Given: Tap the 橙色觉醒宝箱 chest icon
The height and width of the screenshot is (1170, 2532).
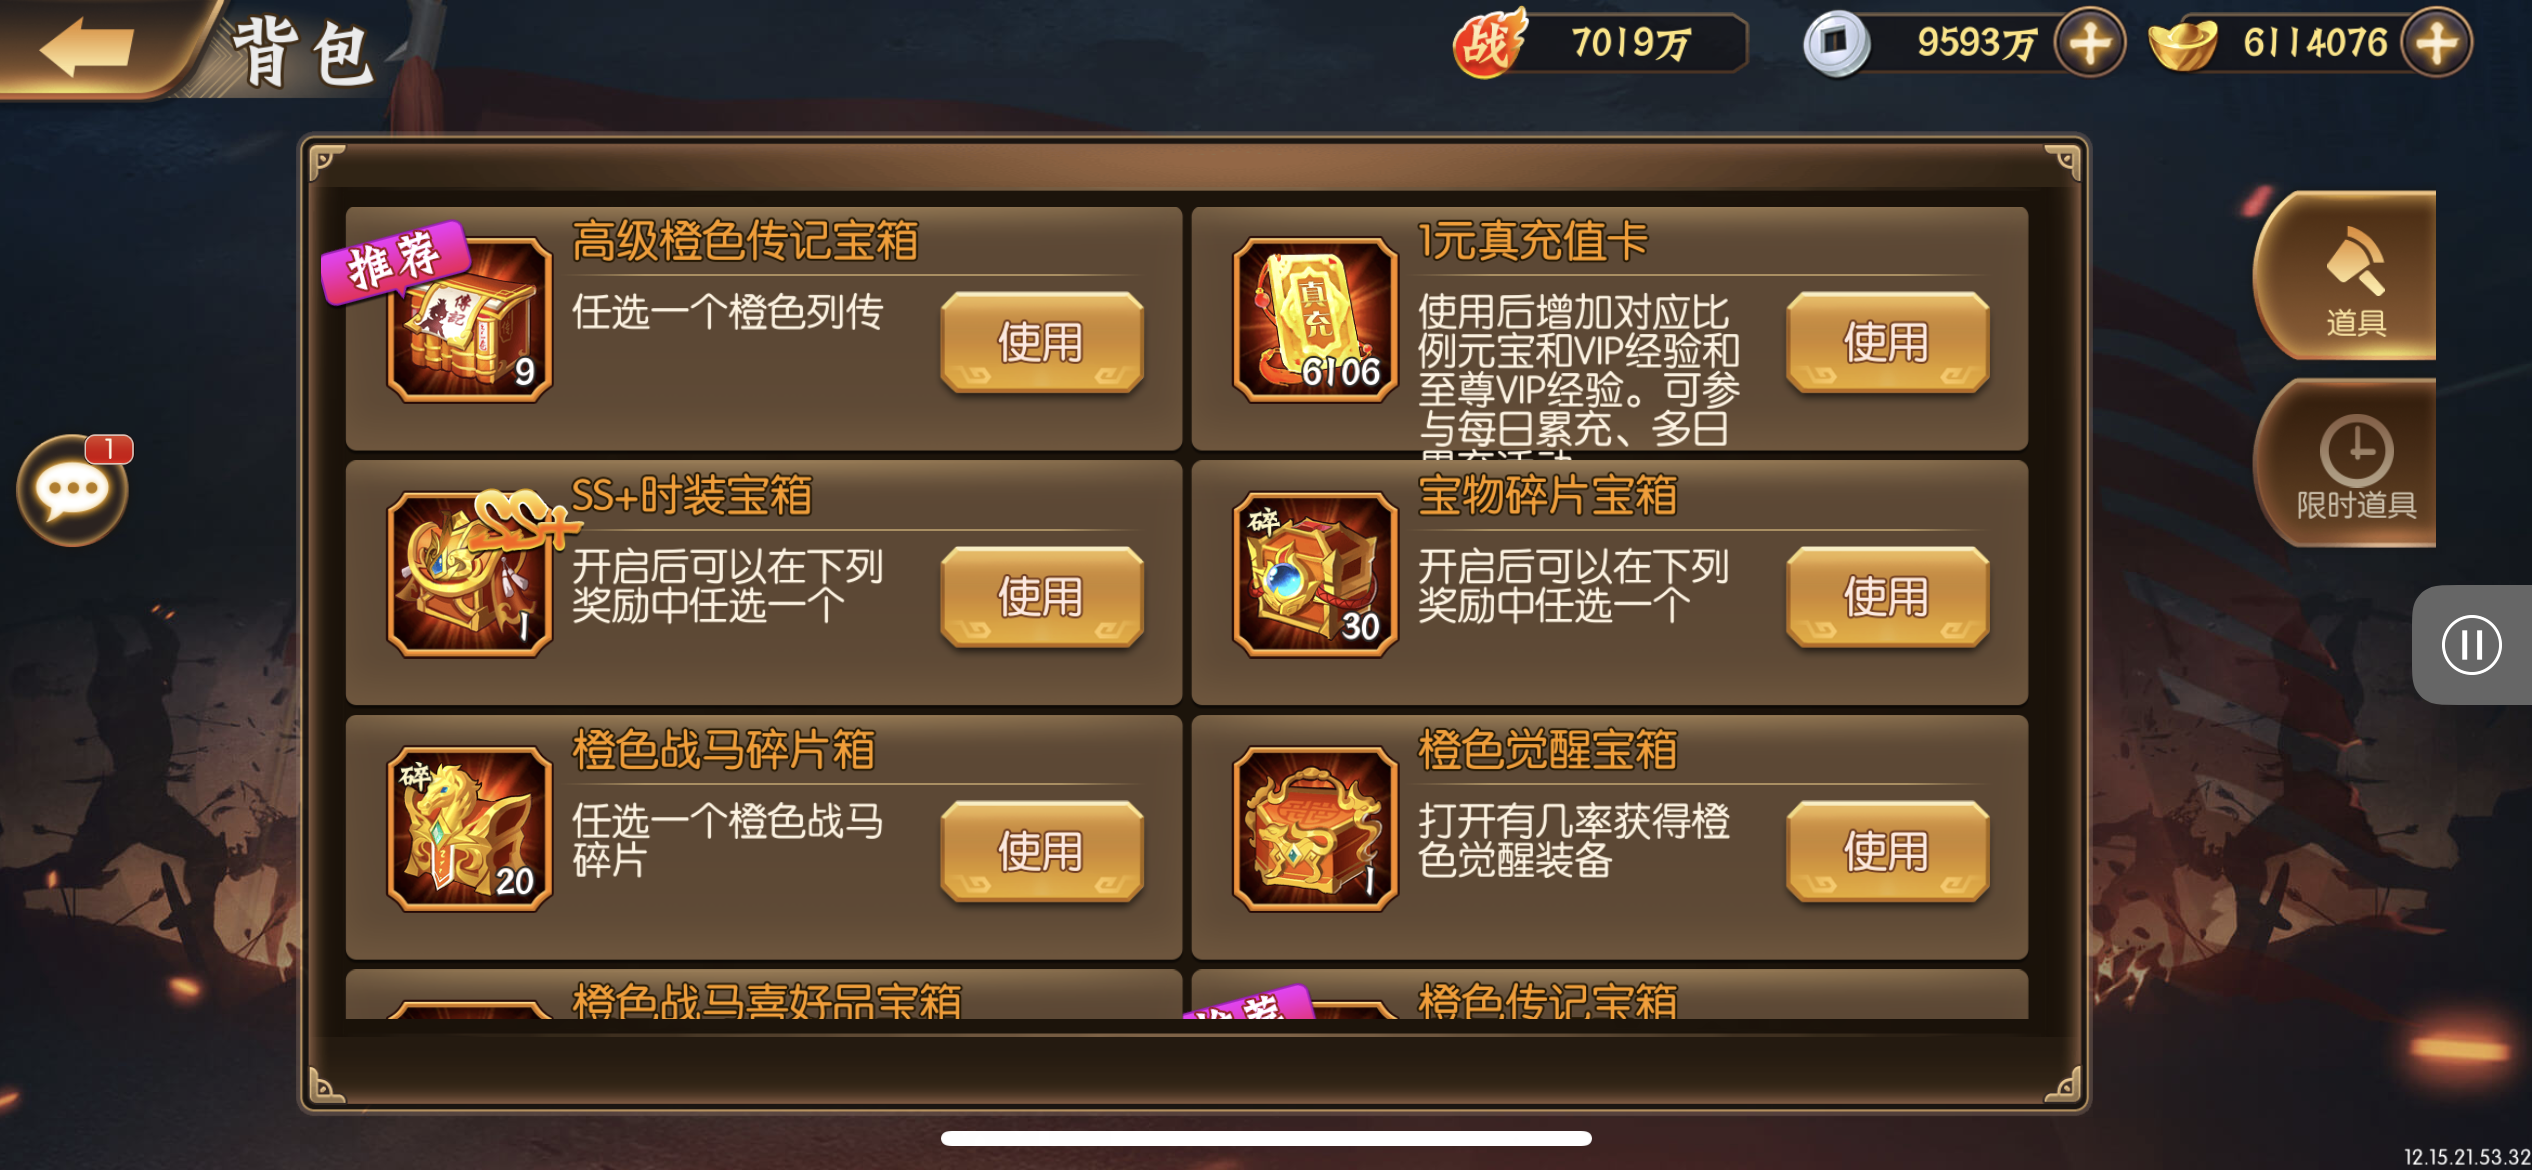Looking at the screenshot, I should pos(1315,829).
